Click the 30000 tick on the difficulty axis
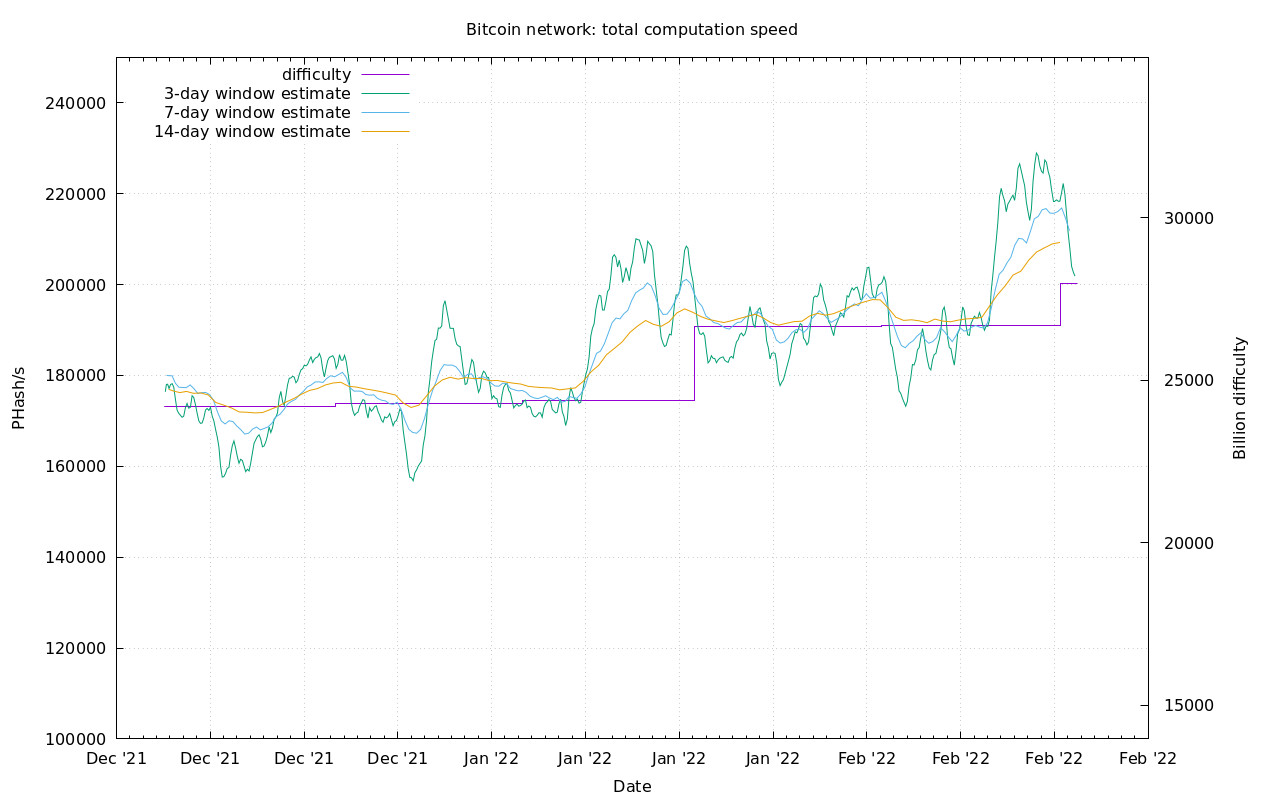This screenshot has height=800, width=1280. click(x=1189, y=219)
